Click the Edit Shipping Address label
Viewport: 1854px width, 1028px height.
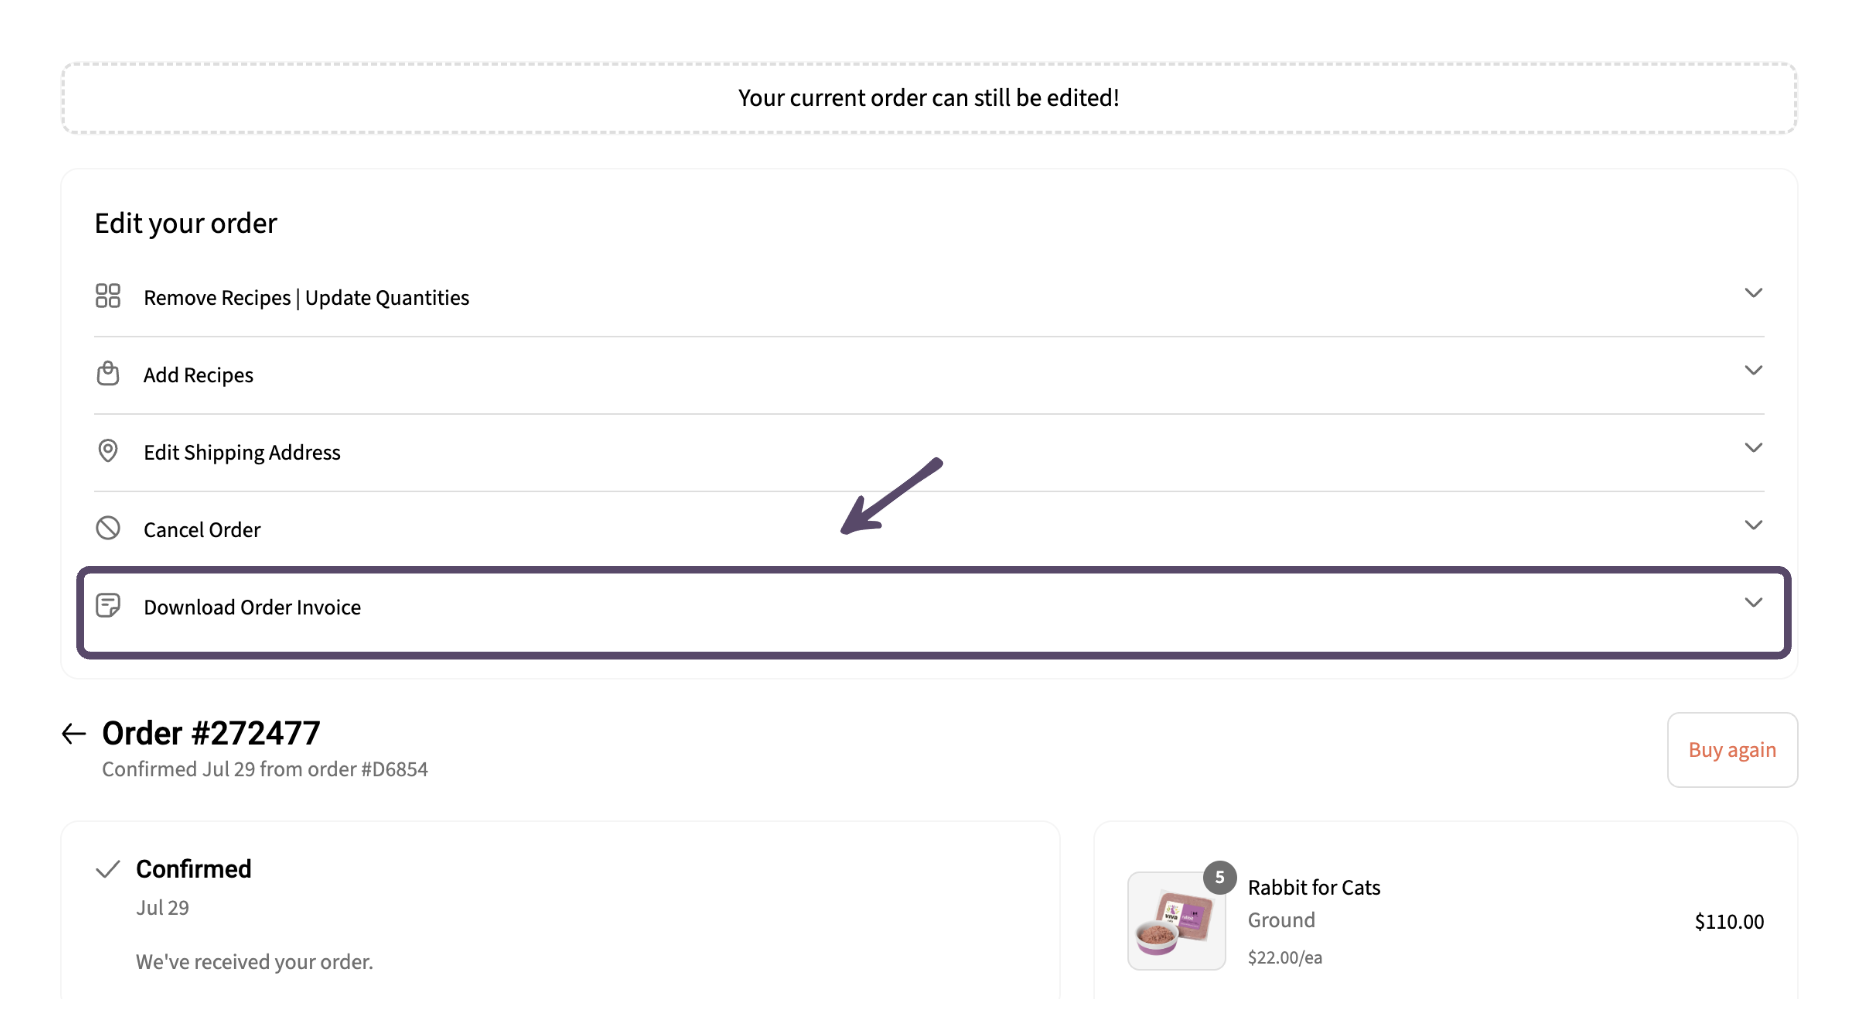[x=242, y=453]
